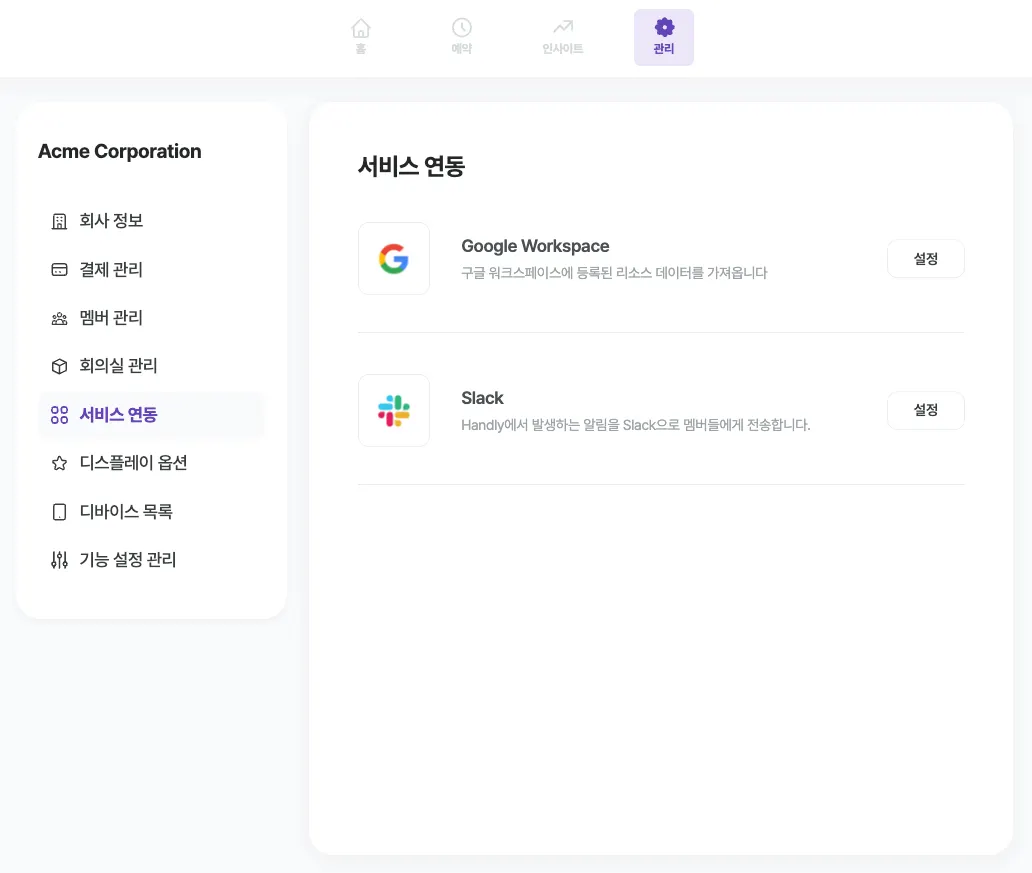1032x873 pixels.
Task: Select 멤버 관리 in the sidebar
Action: click(x=112, y=318)
